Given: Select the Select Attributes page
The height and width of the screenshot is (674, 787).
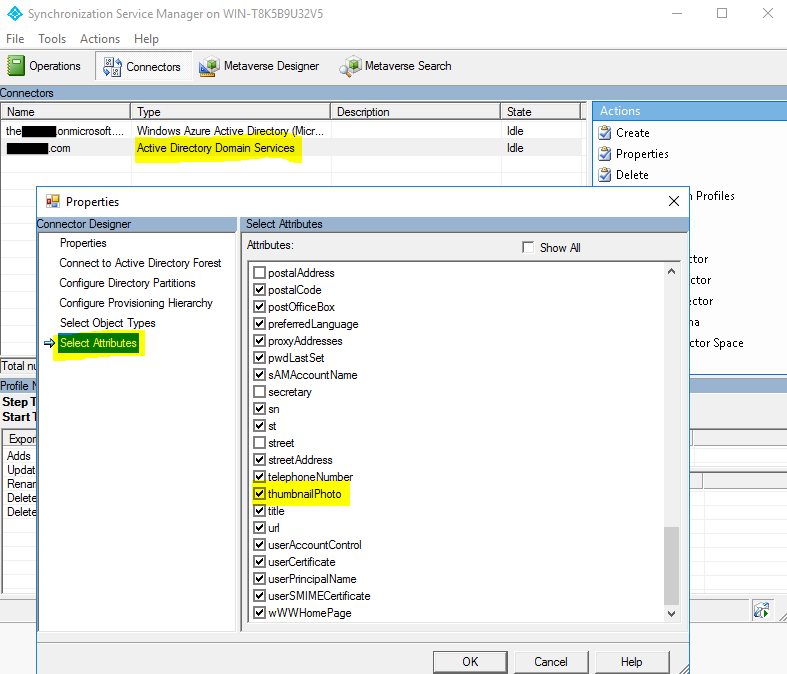Looking at the screenshot, I should (98, 343).
